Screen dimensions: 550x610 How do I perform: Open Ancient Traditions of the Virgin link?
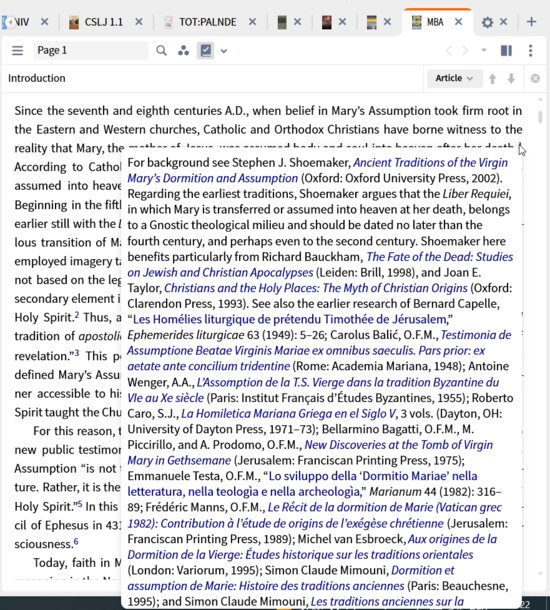(x=430, y=163)
